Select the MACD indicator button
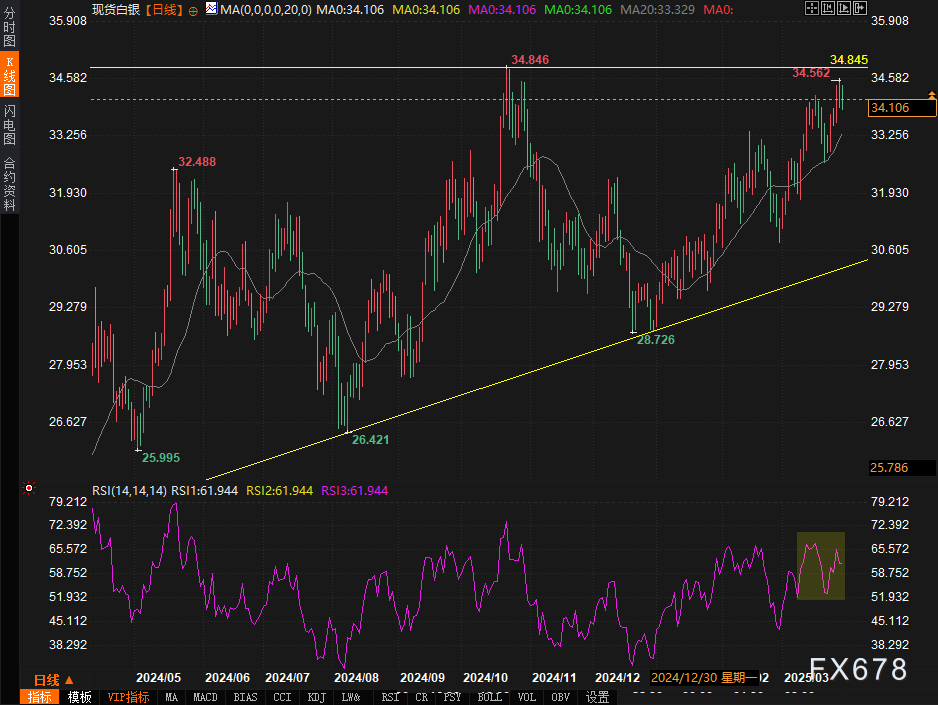 point(205,697)
